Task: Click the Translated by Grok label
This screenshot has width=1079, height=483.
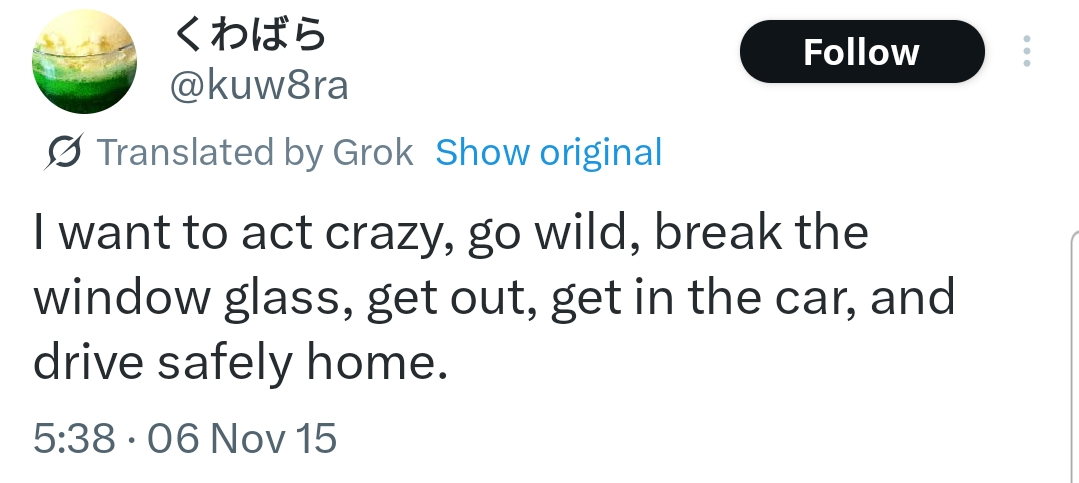Action: (255, 152)
